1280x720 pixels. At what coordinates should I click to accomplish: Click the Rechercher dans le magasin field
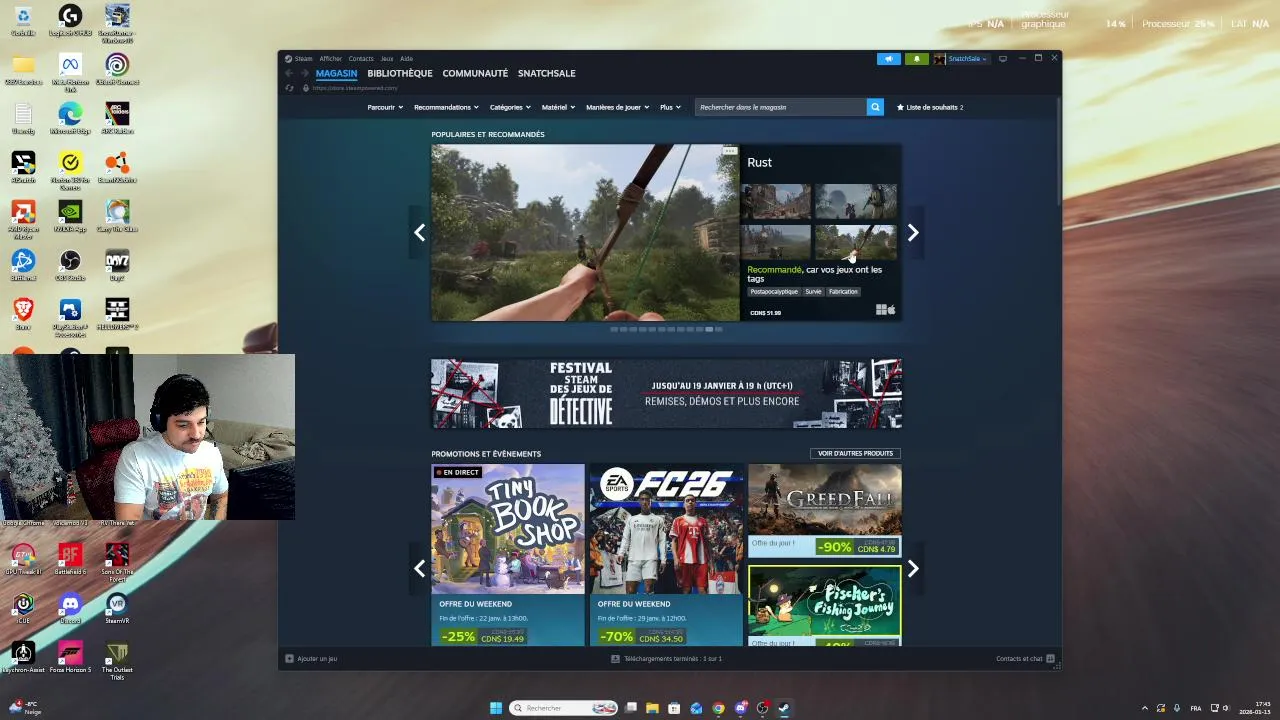781,107
